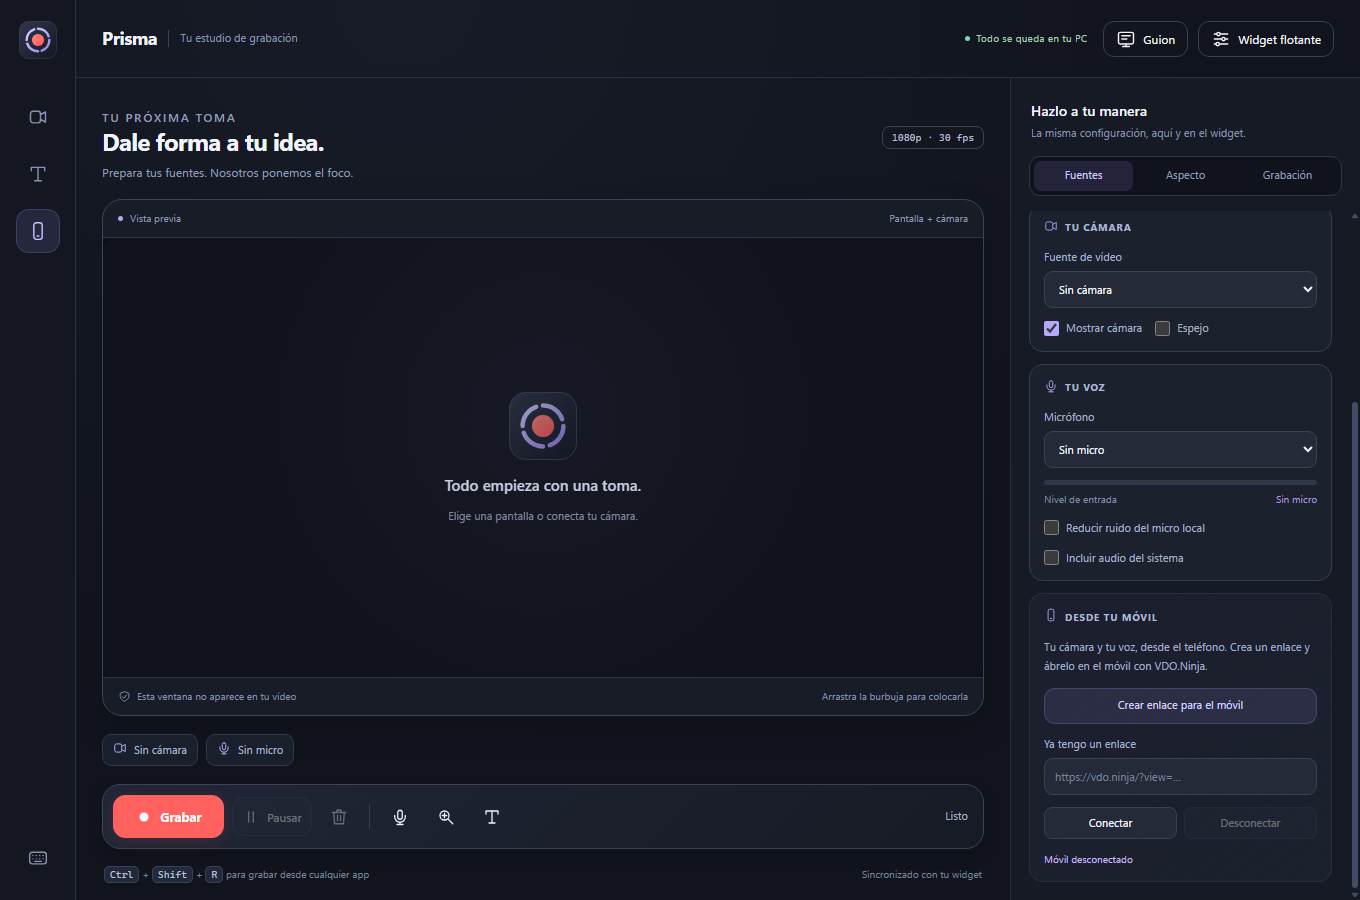Image resolution: width=1360 pixels, height=900 pixels.
Task: Click the TU VOZ microphone icon heading
Action: pos(1051,387)
